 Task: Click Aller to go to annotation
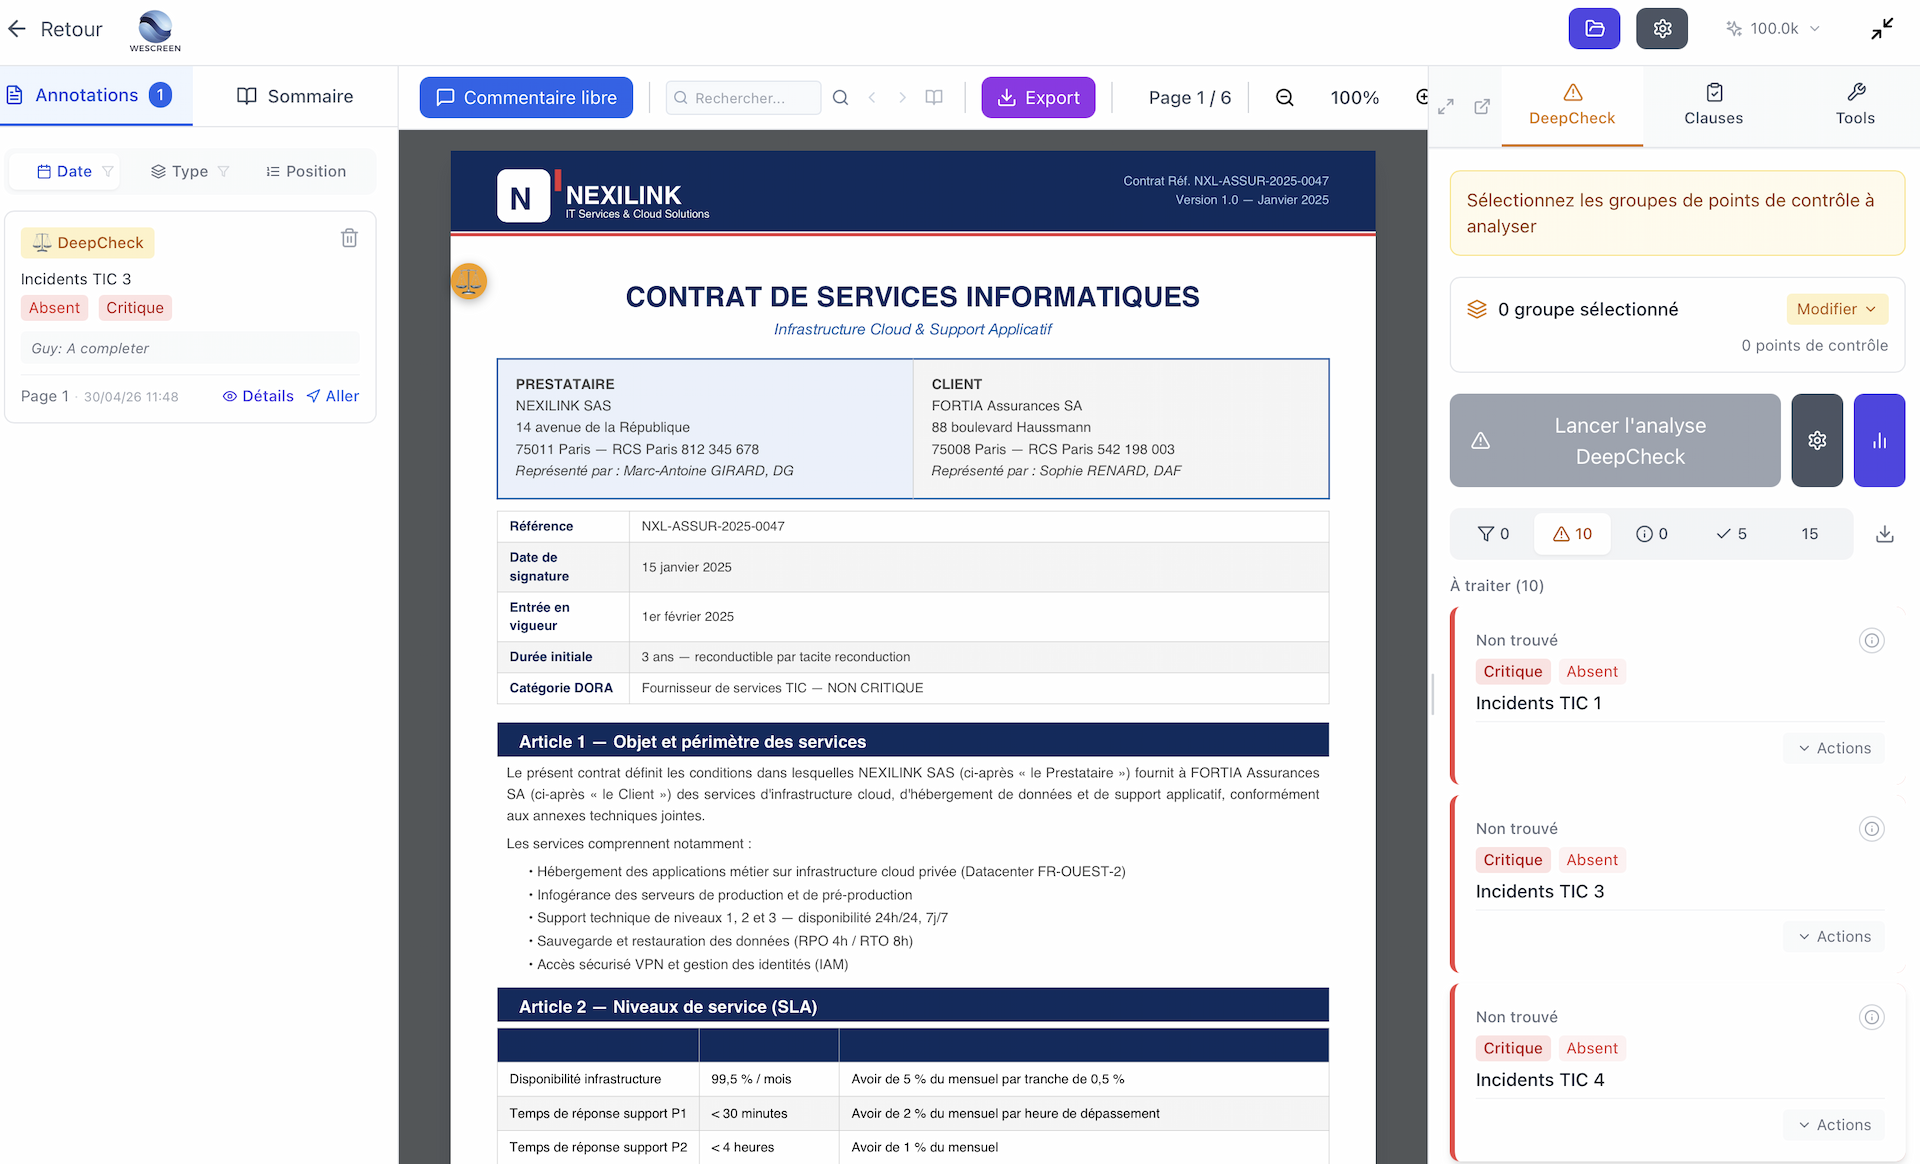(333, 396)
